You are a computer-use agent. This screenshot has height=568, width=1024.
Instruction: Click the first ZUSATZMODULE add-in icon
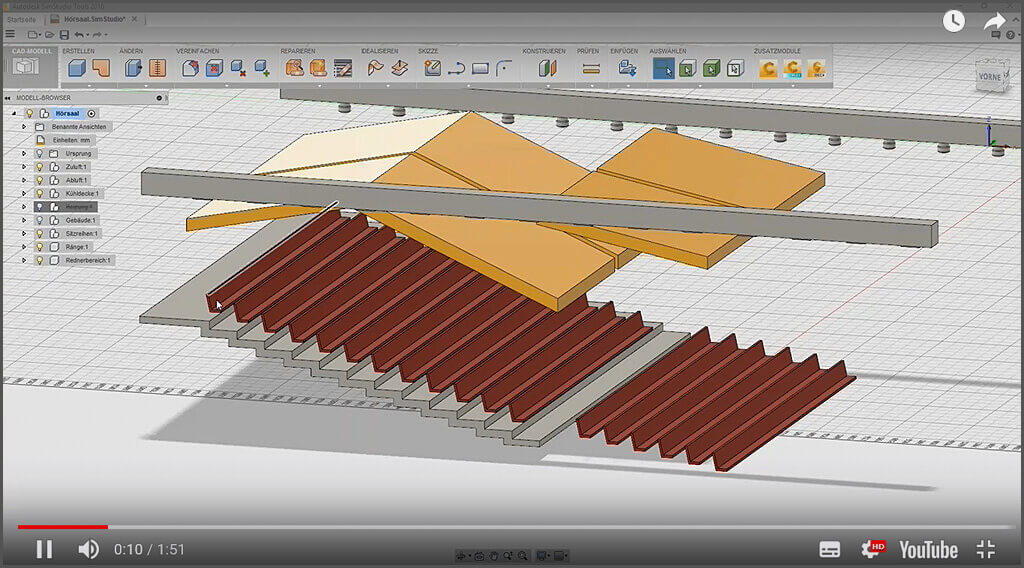point(767,68)
